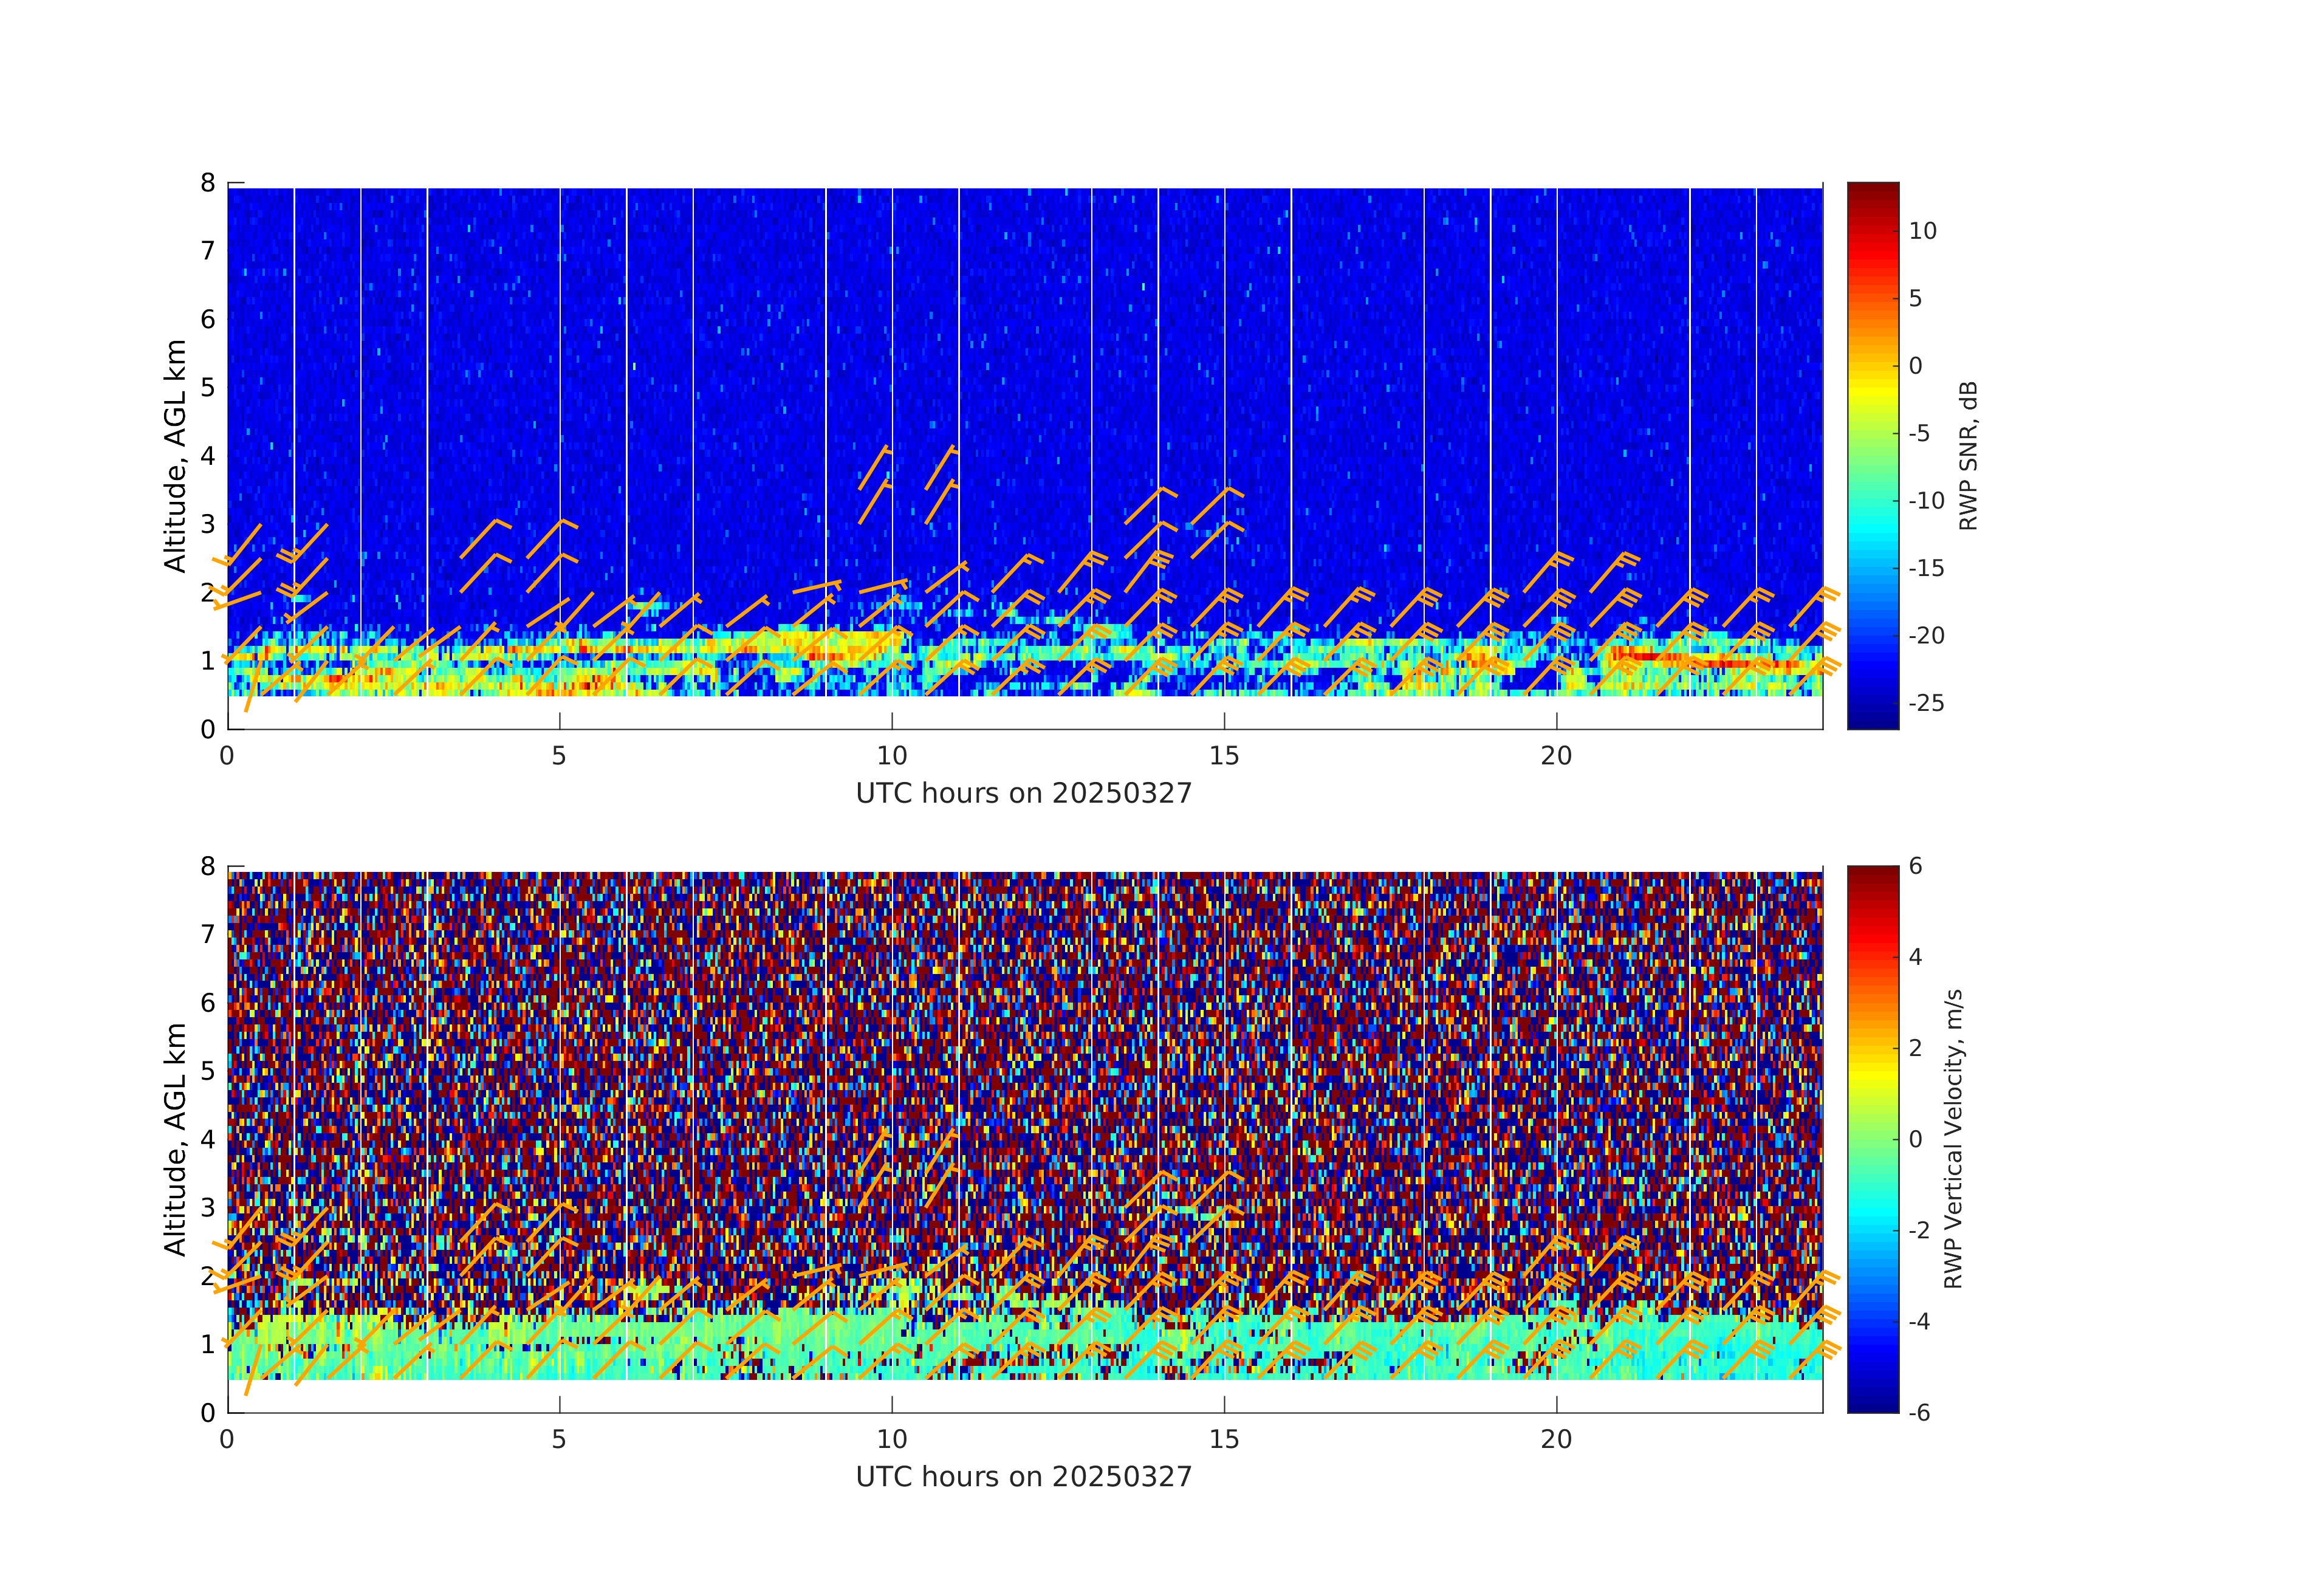Click the bottom plot's 'UTC hours on 20250327' label

1024,1477
